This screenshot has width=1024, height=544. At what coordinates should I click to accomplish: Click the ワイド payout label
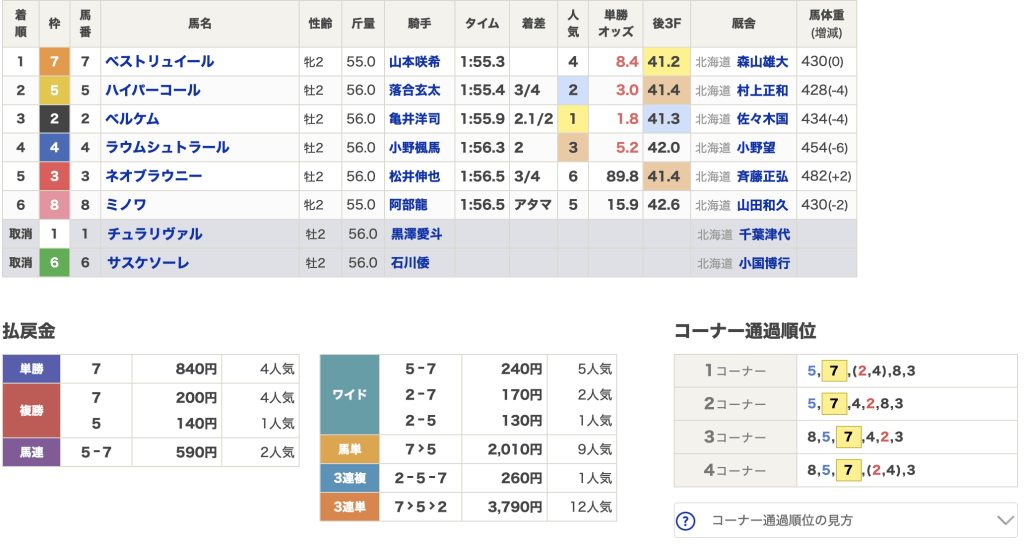click(349, 394)
